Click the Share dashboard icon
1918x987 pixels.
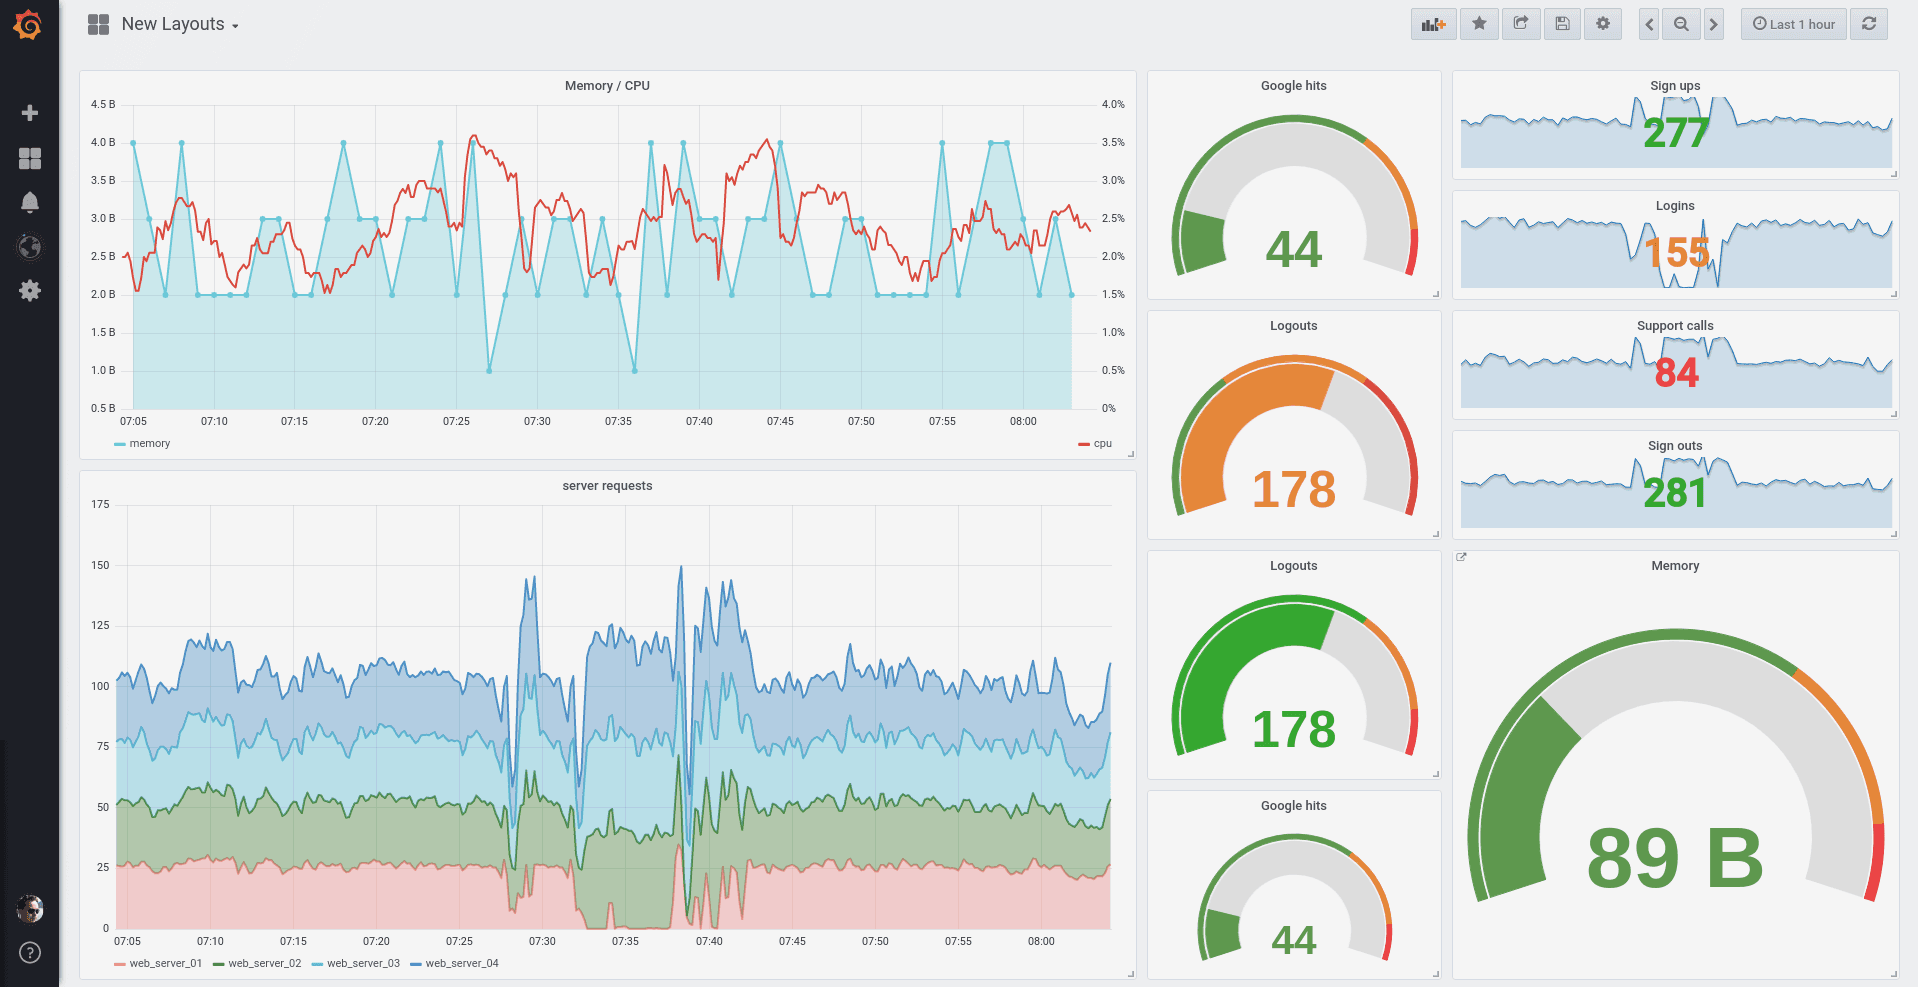tap(1521, 24)
